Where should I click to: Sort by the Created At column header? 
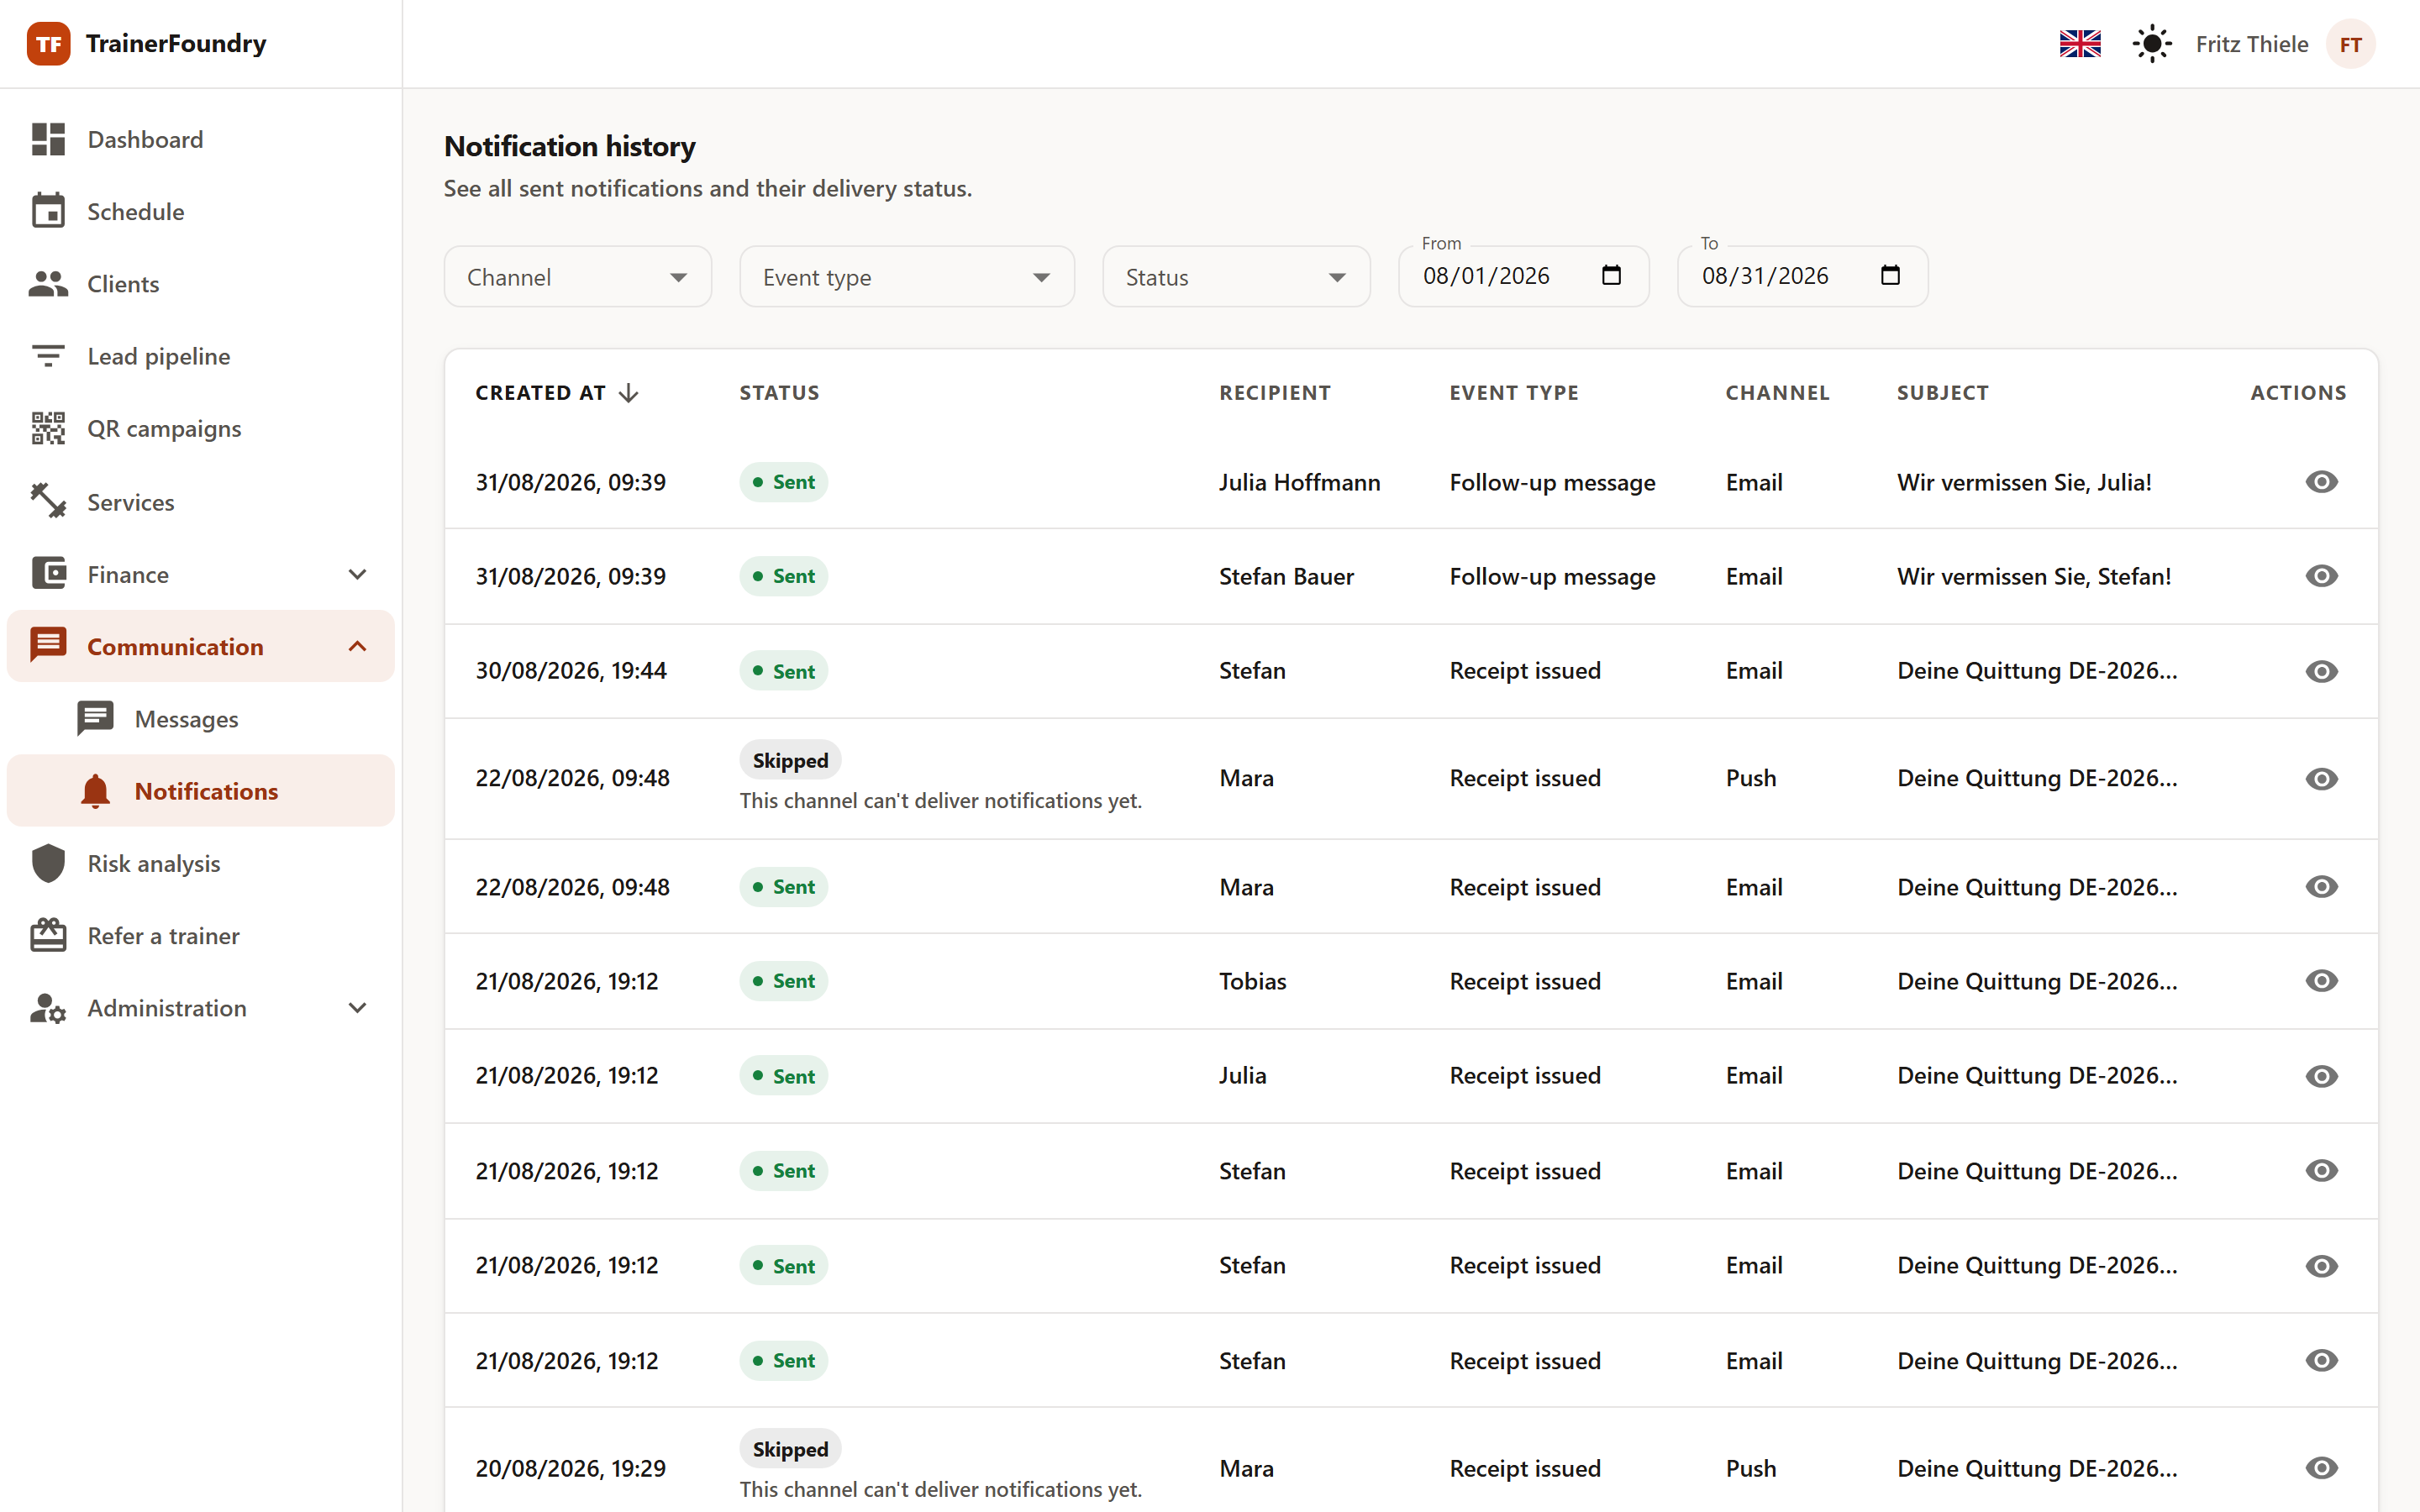point(540,393)
